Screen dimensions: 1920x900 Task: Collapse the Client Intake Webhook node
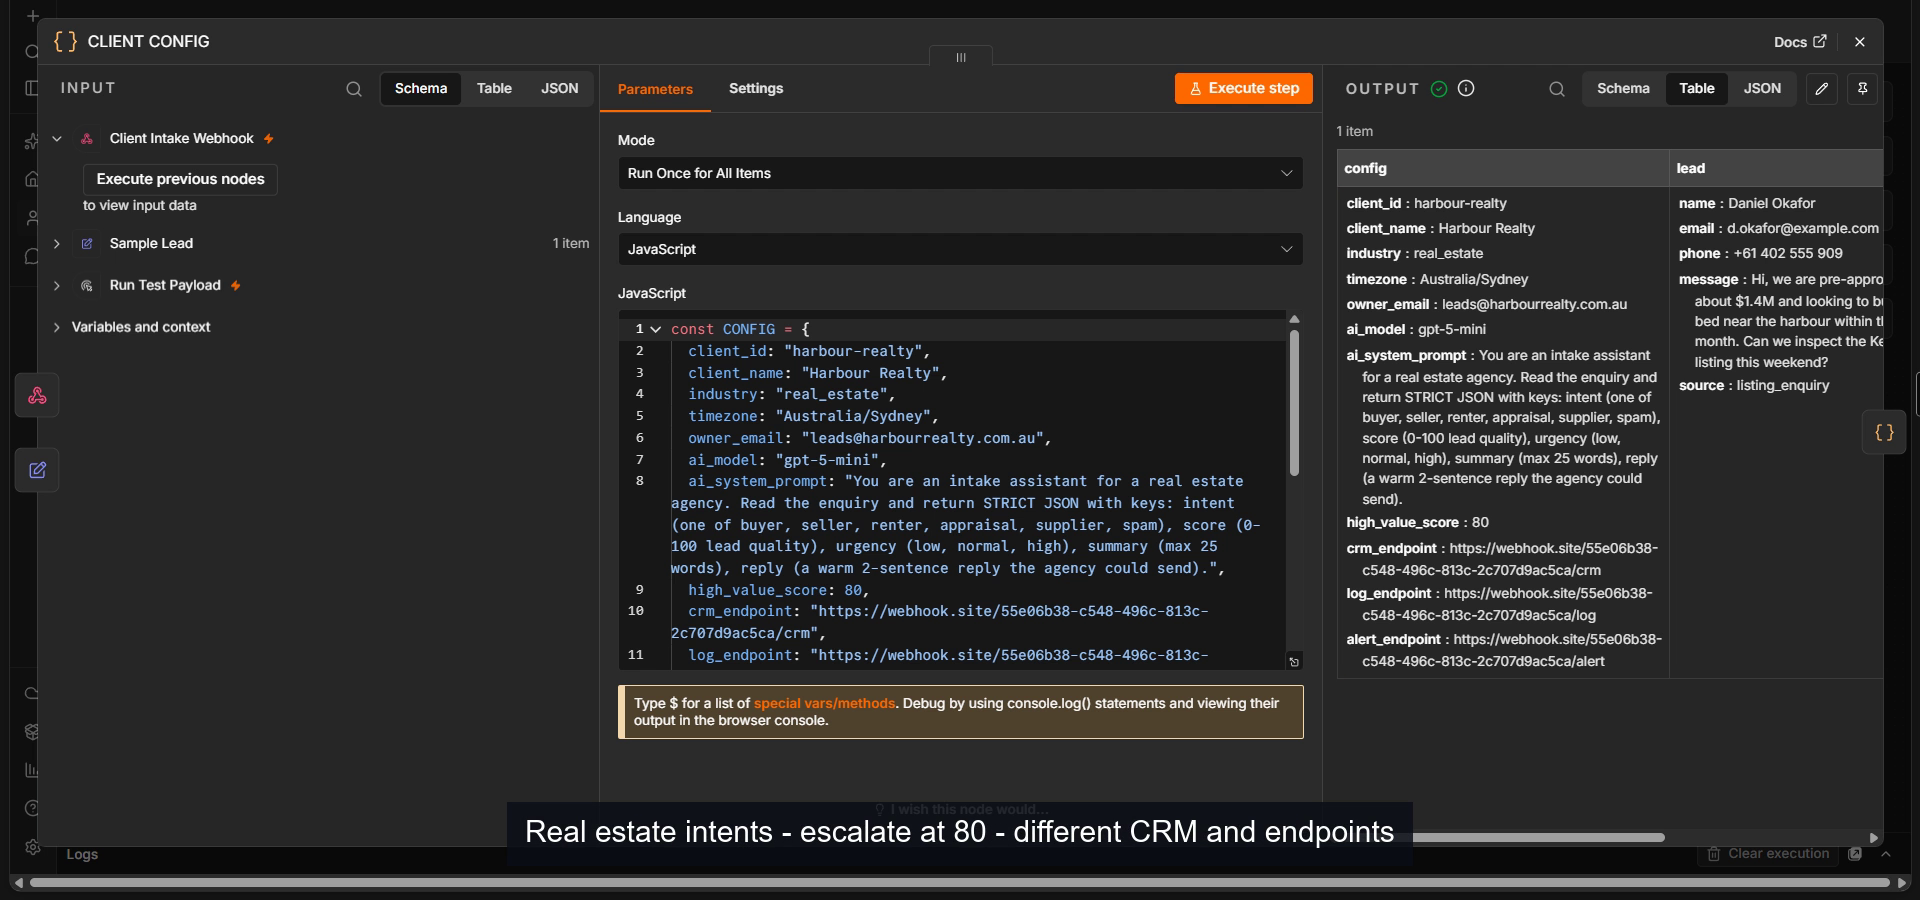click(57, 139)
